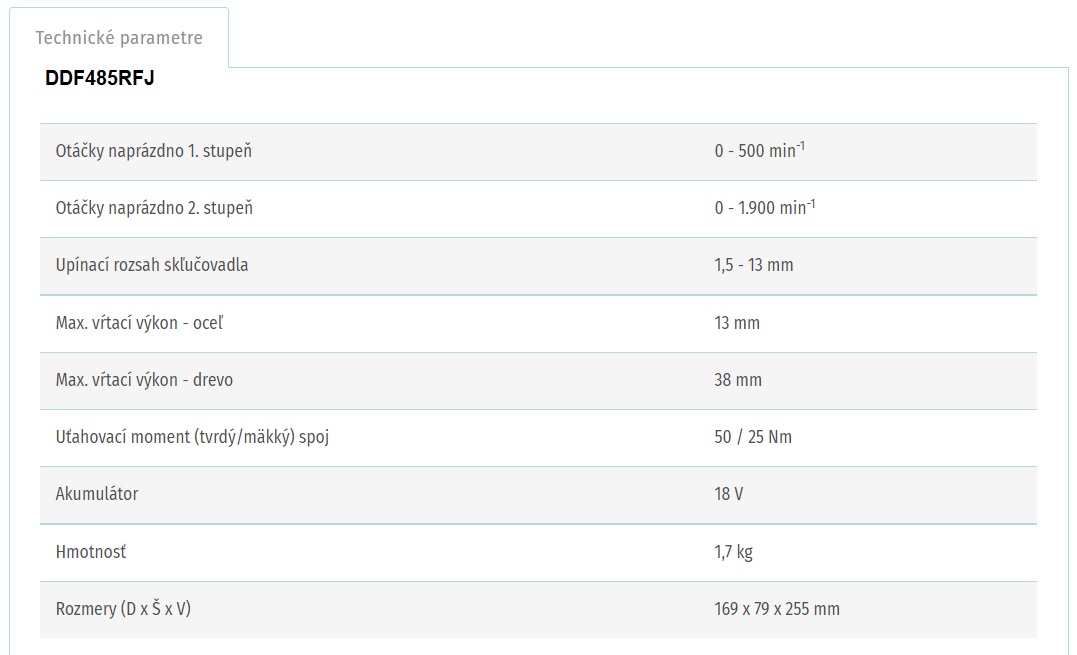Click the Otáčky naprázdno 1. stupeň label

point(154,151)
